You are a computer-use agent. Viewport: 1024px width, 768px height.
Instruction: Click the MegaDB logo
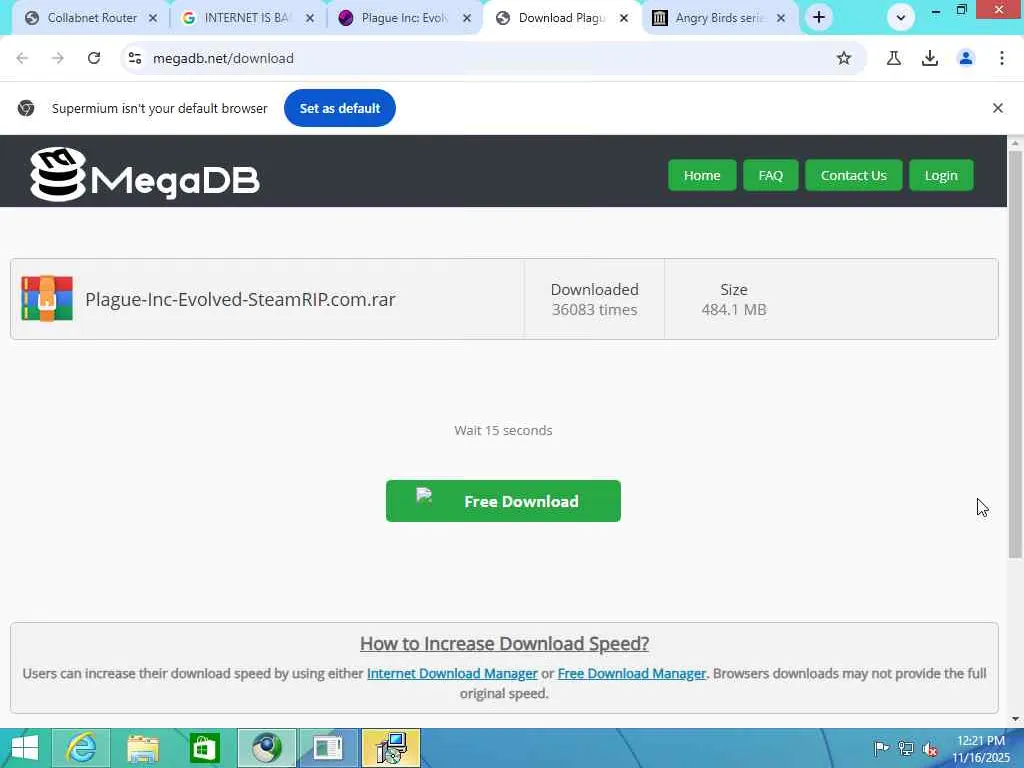coord(145,174)
